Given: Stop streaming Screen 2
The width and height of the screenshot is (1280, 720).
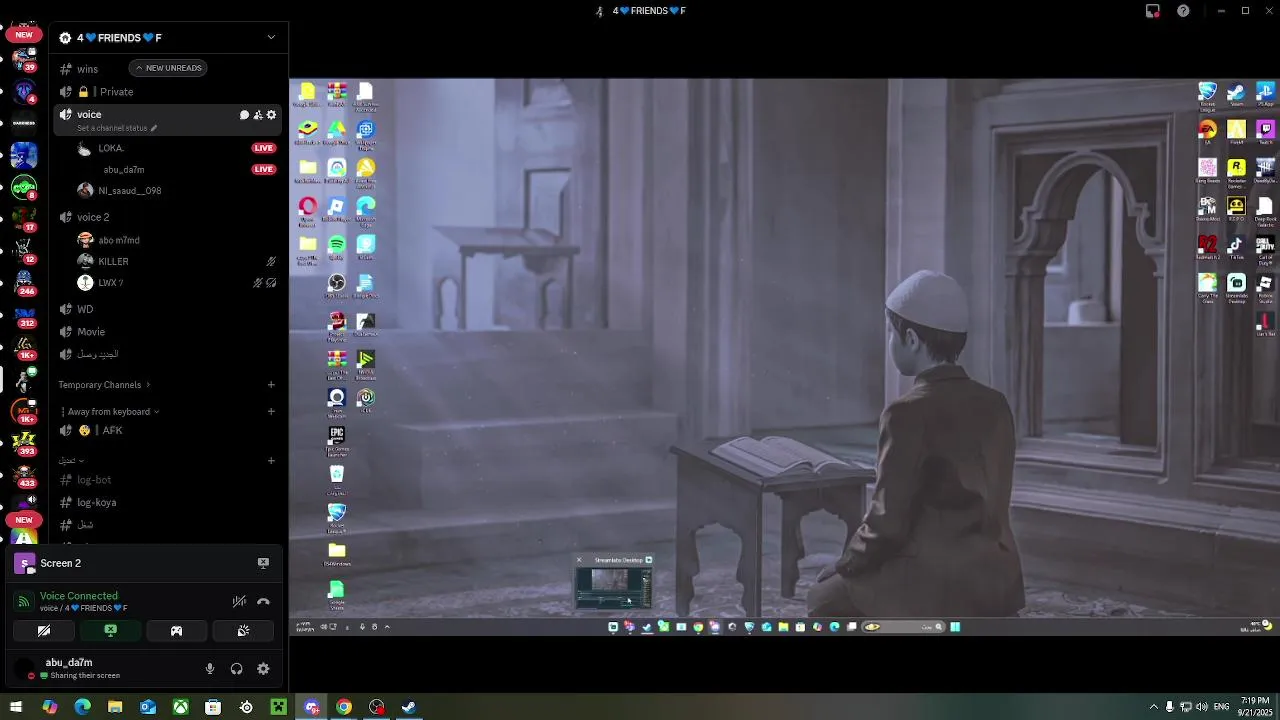Looking at the screenshot, I should click(263, 563).
